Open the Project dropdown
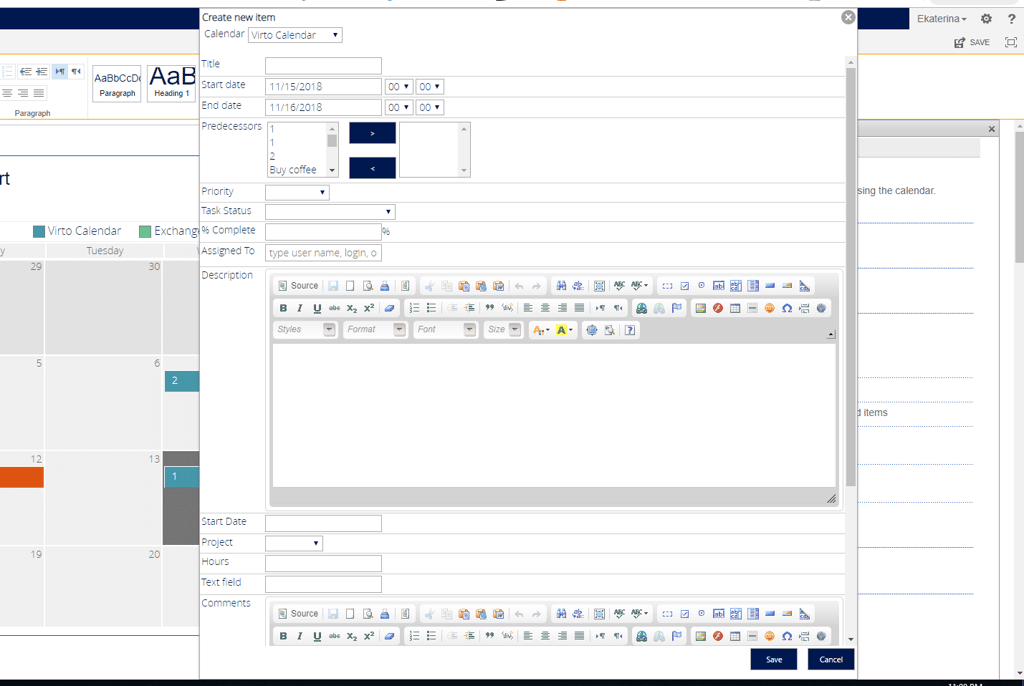The width and height of the screenshot is (1024, 686). click(294, 543)
